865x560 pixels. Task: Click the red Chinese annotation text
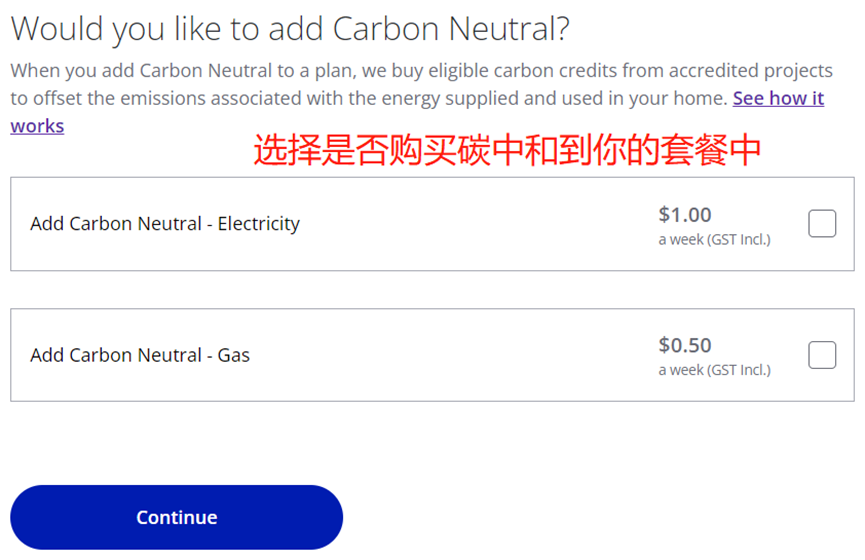507,150
